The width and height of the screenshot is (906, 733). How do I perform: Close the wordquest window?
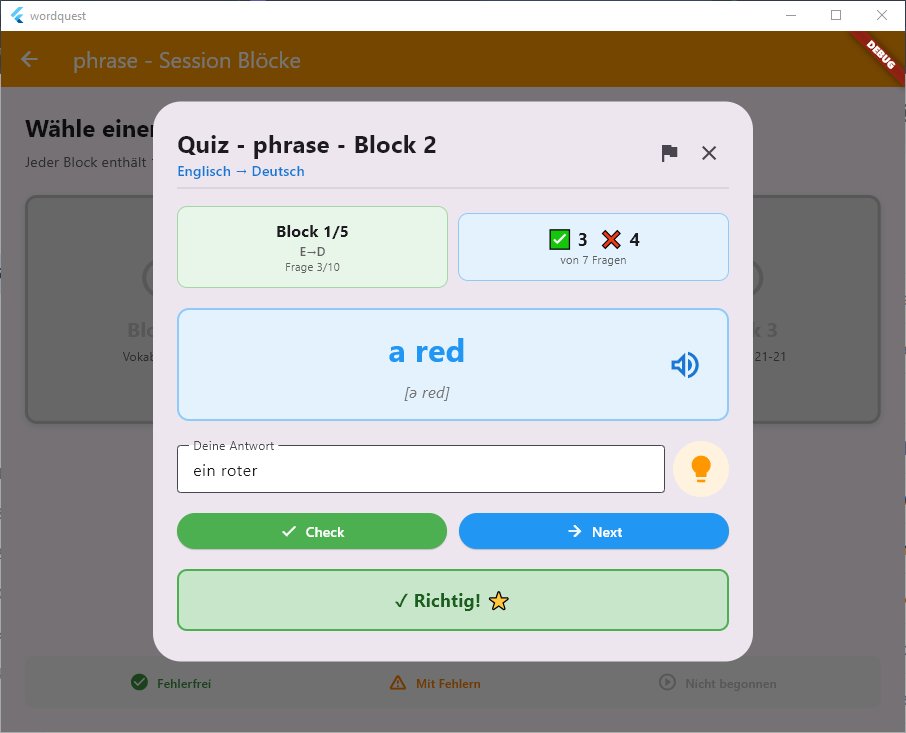tap(882, 16)
